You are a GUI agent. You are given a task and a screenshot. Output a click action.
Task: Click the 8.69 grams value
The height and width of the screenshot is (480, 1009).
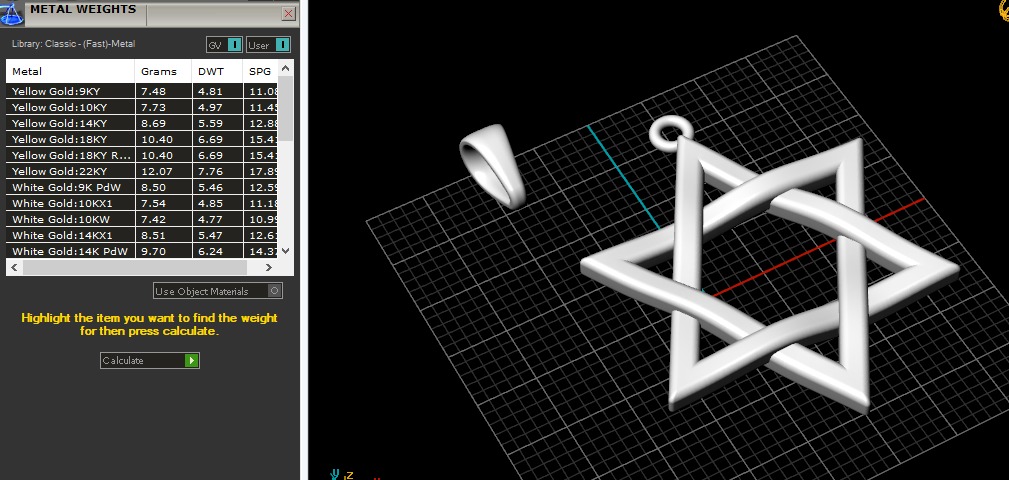click(x=153, y=124)
